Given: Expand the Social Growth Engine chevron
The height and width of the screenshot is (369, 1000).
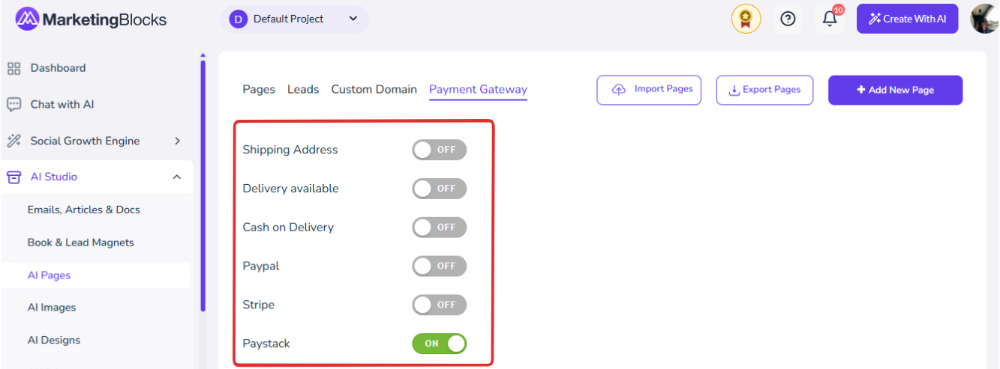Looking at the screenshot, I should click(177, 141).
